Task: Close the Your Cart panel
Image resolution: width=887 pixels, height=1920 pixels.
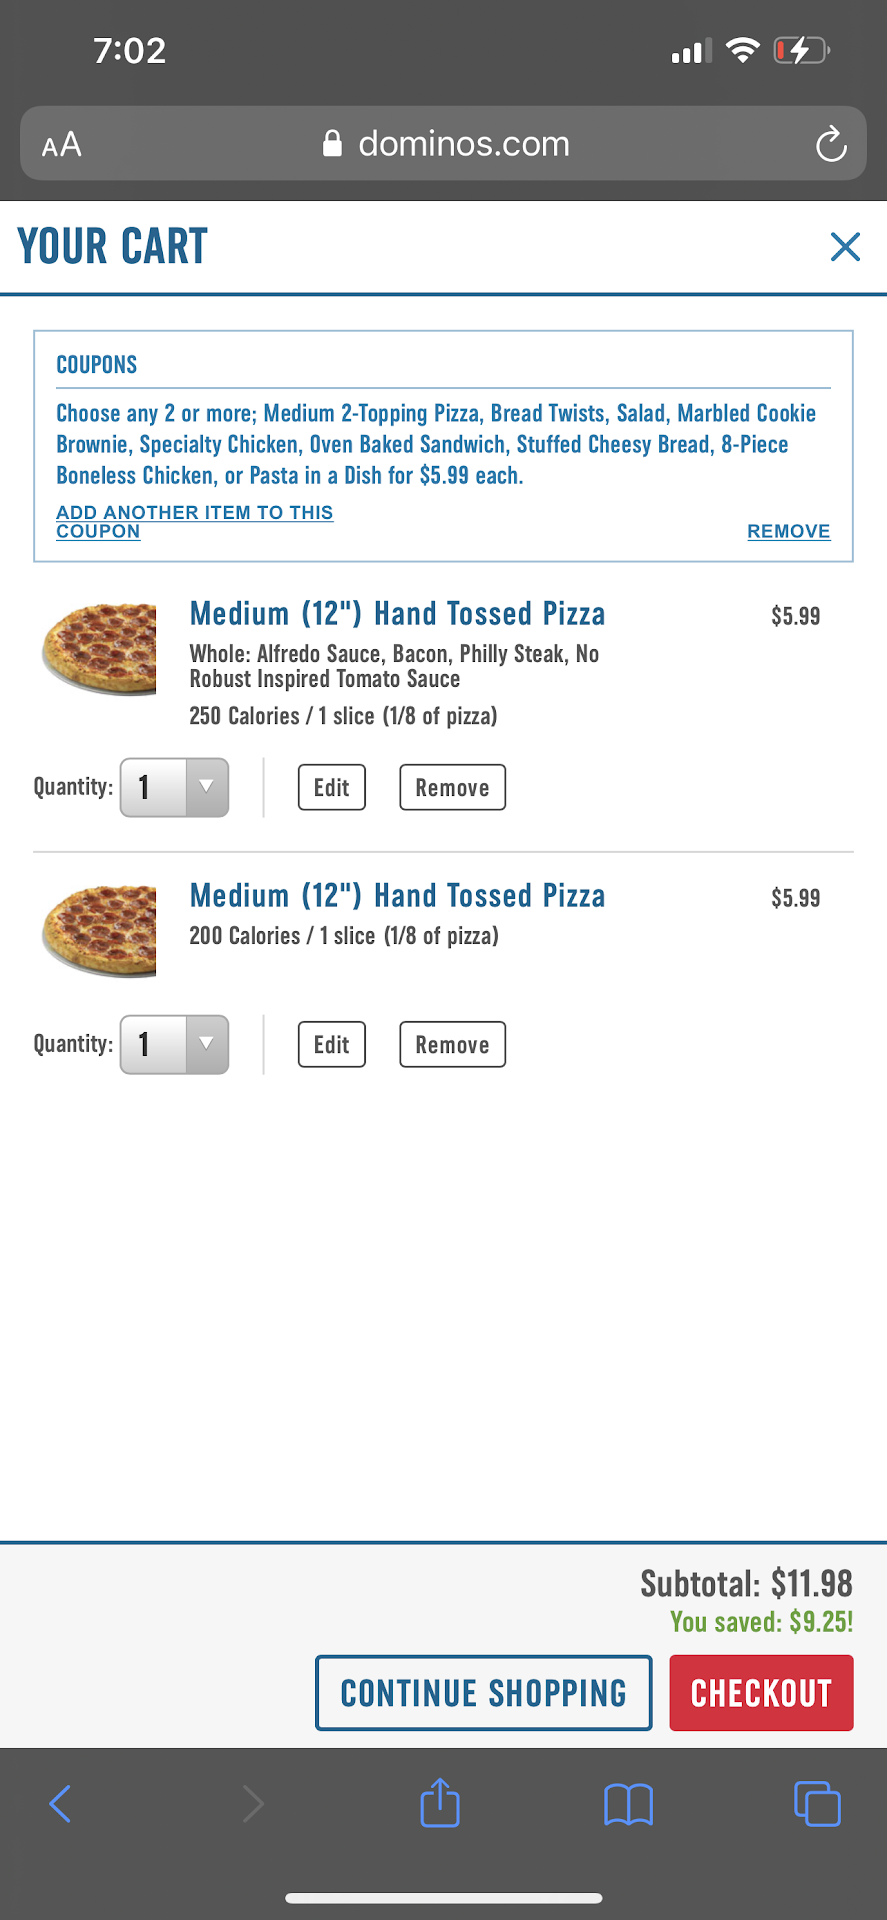Action: [845, 246]
